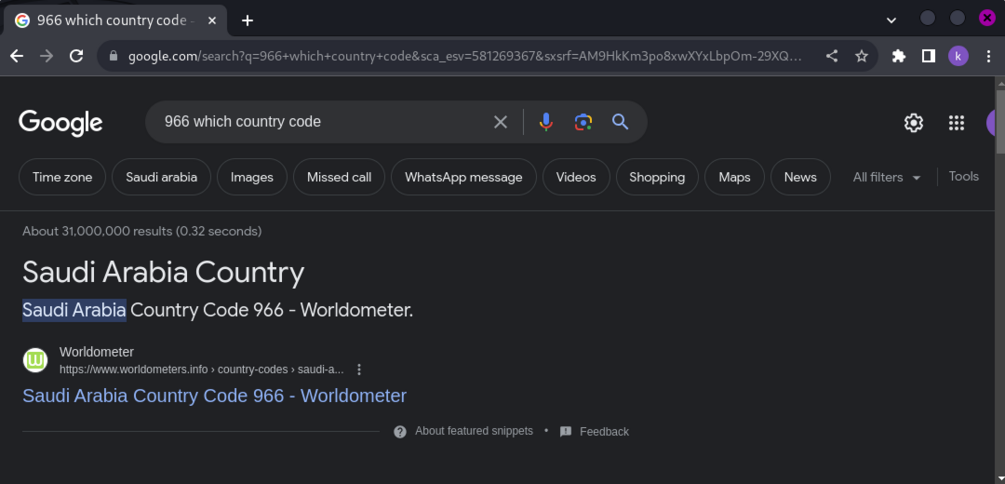Toggle the browser side panel icon
The width and height of the screenshot is (1005, 484).
(x=928, y=56)
